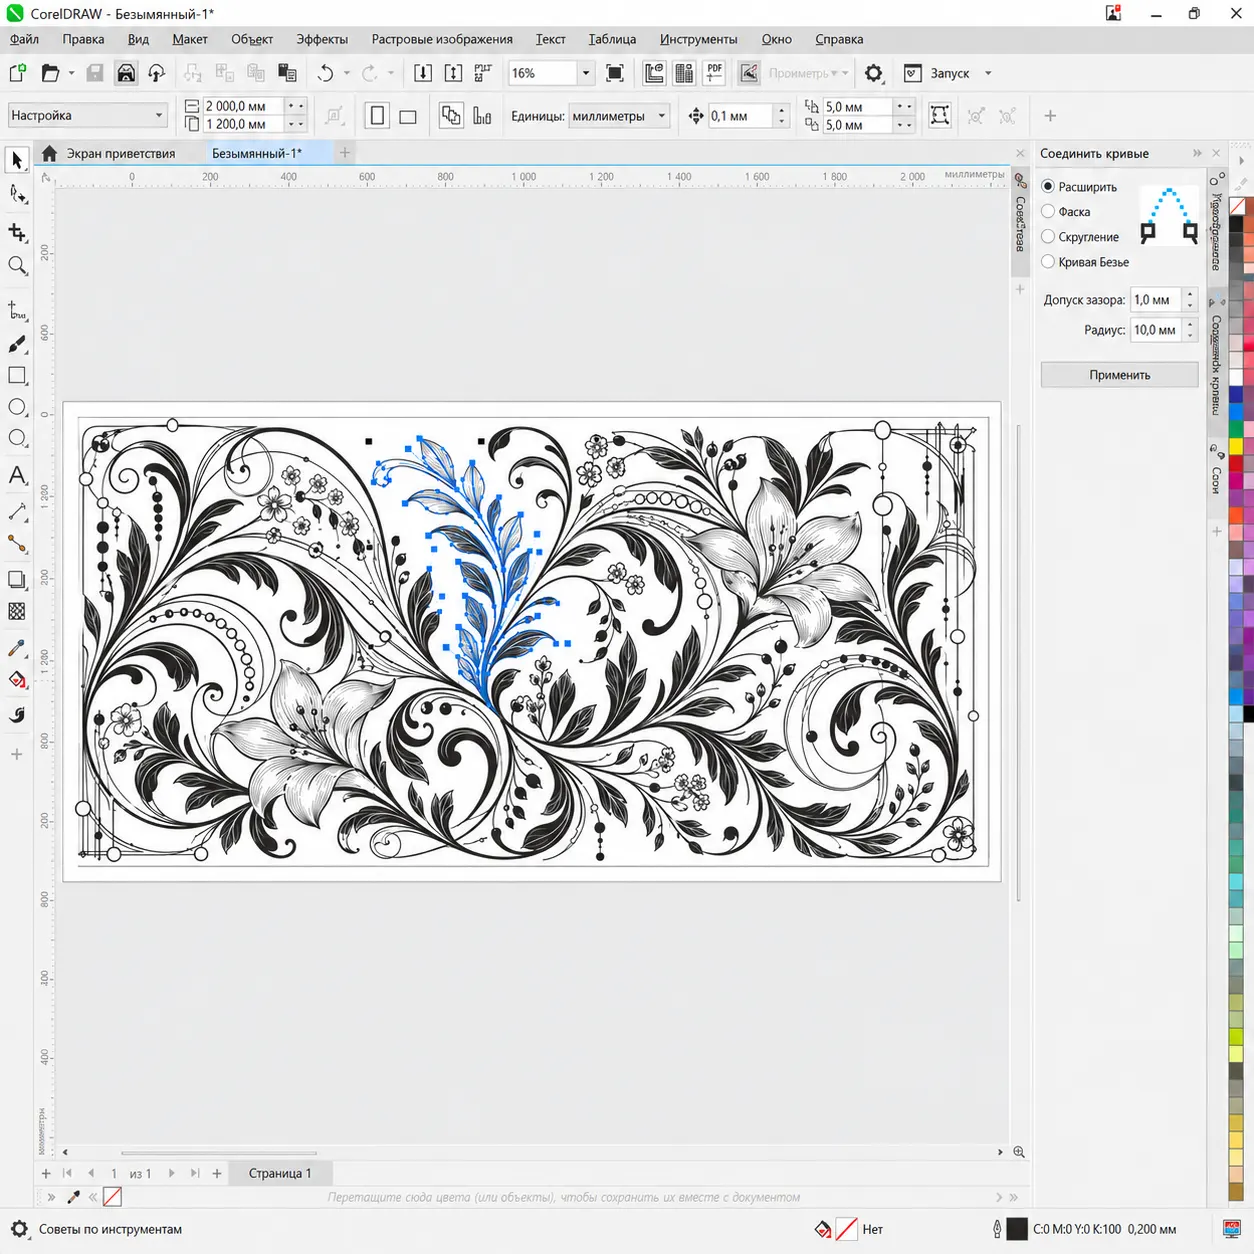Choose the Connector tool
Viewport: 1254px width, 1254px height.
pyautogui.click(x=17, y=544)
